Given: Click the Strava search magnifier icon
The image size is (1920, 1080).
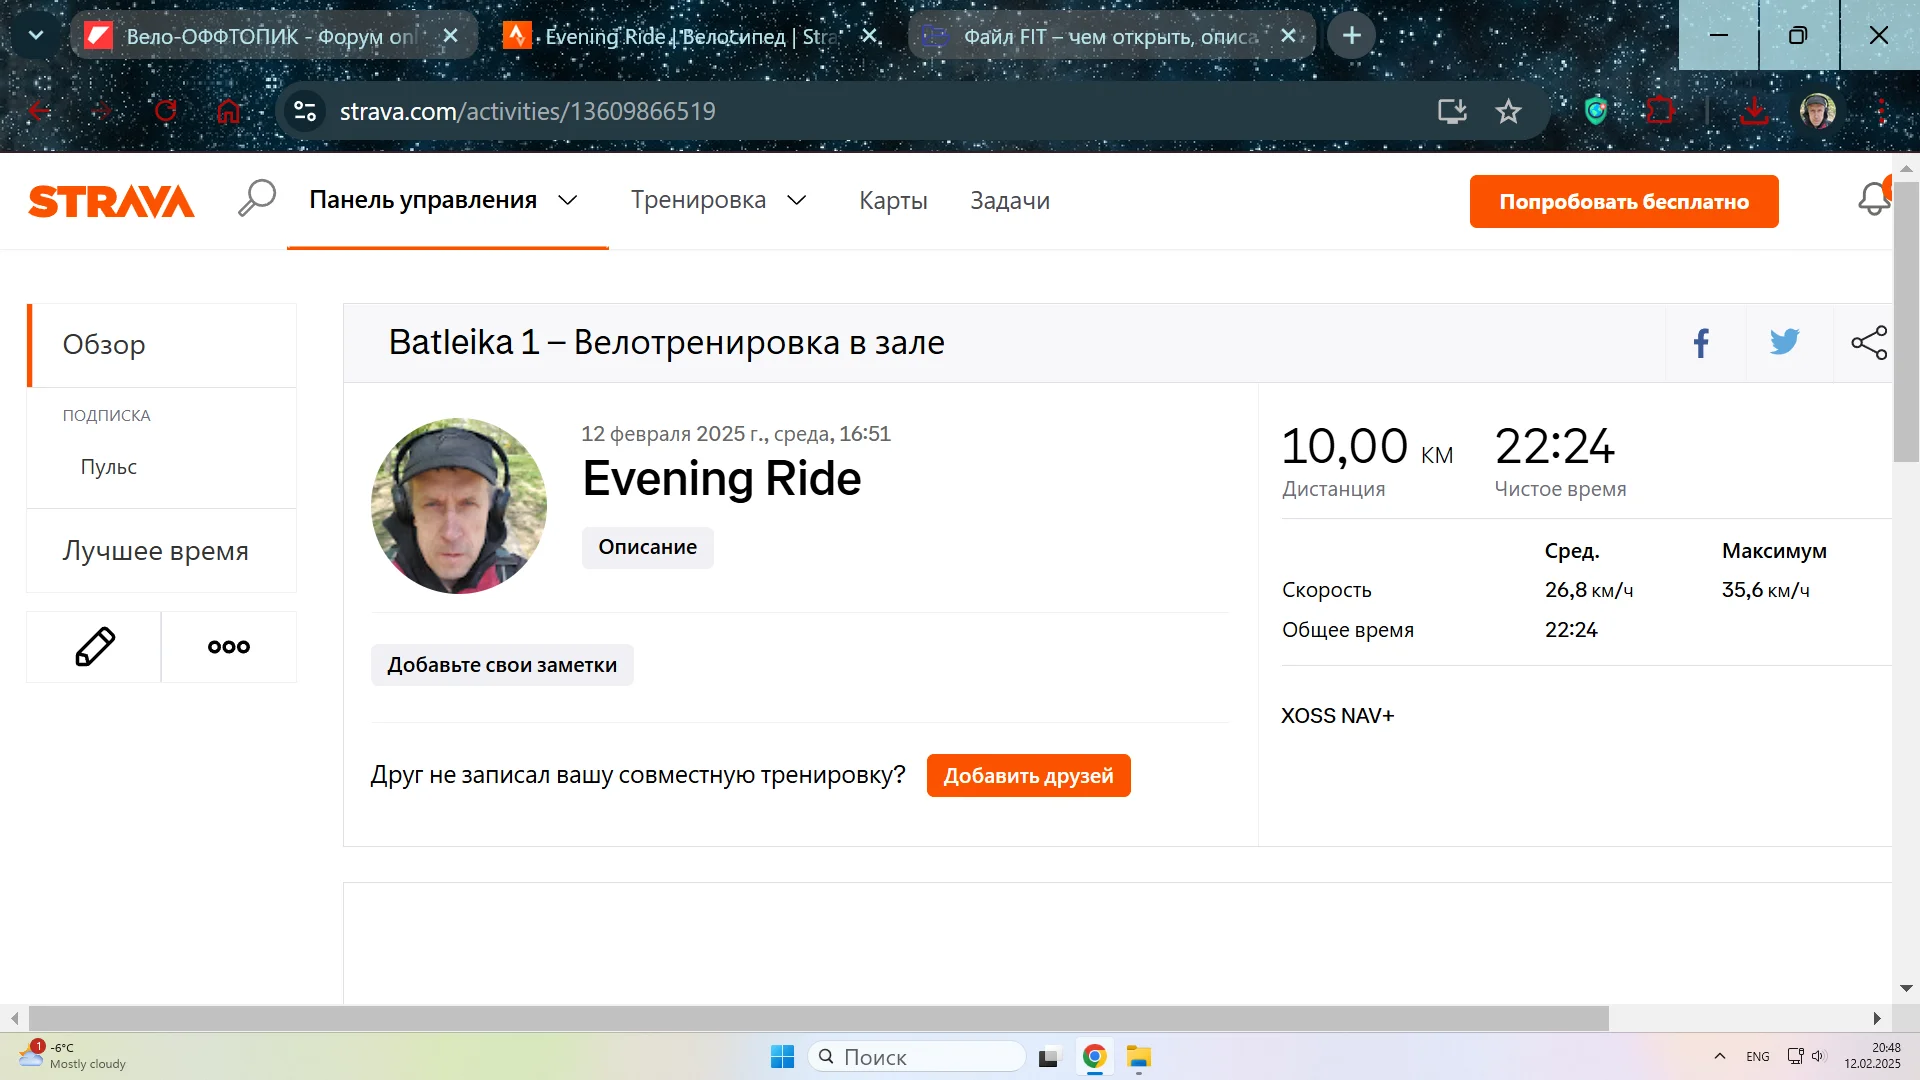Looking at the screenshot, I should coord(257,199).
